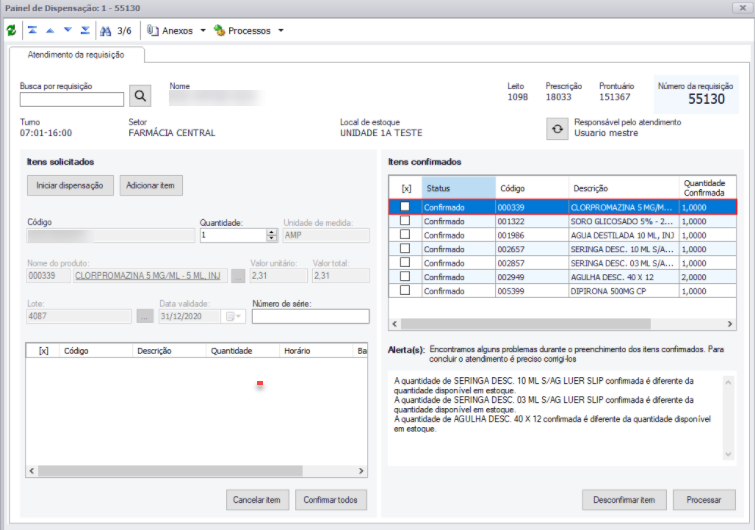Image resolution: width=755 pixels, height=530 pixels.
Task: Click down arrow of alerts scrollbar
Action: [x=728, y=454]
